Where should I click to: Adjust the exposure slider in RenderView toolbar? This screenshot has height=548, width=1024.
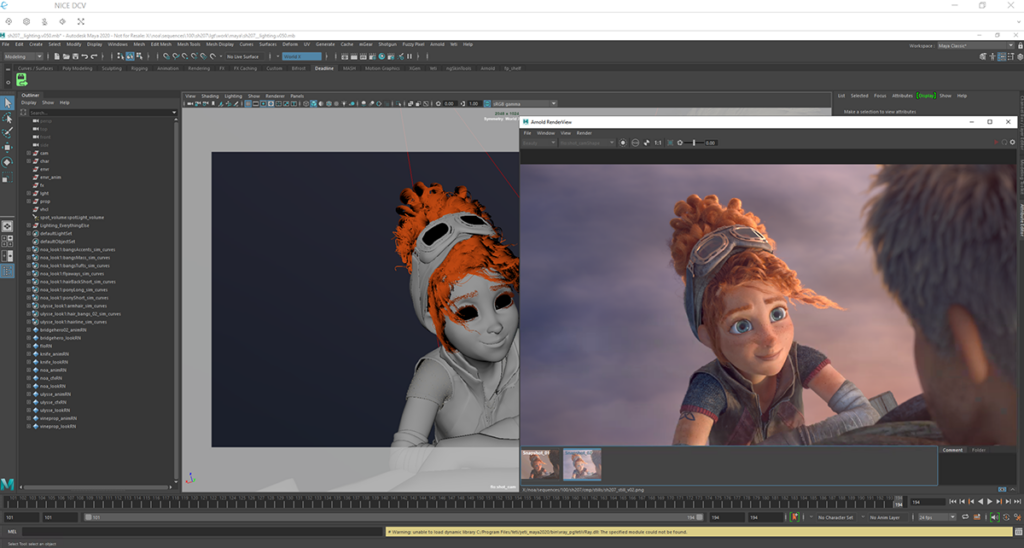(694, 142)
